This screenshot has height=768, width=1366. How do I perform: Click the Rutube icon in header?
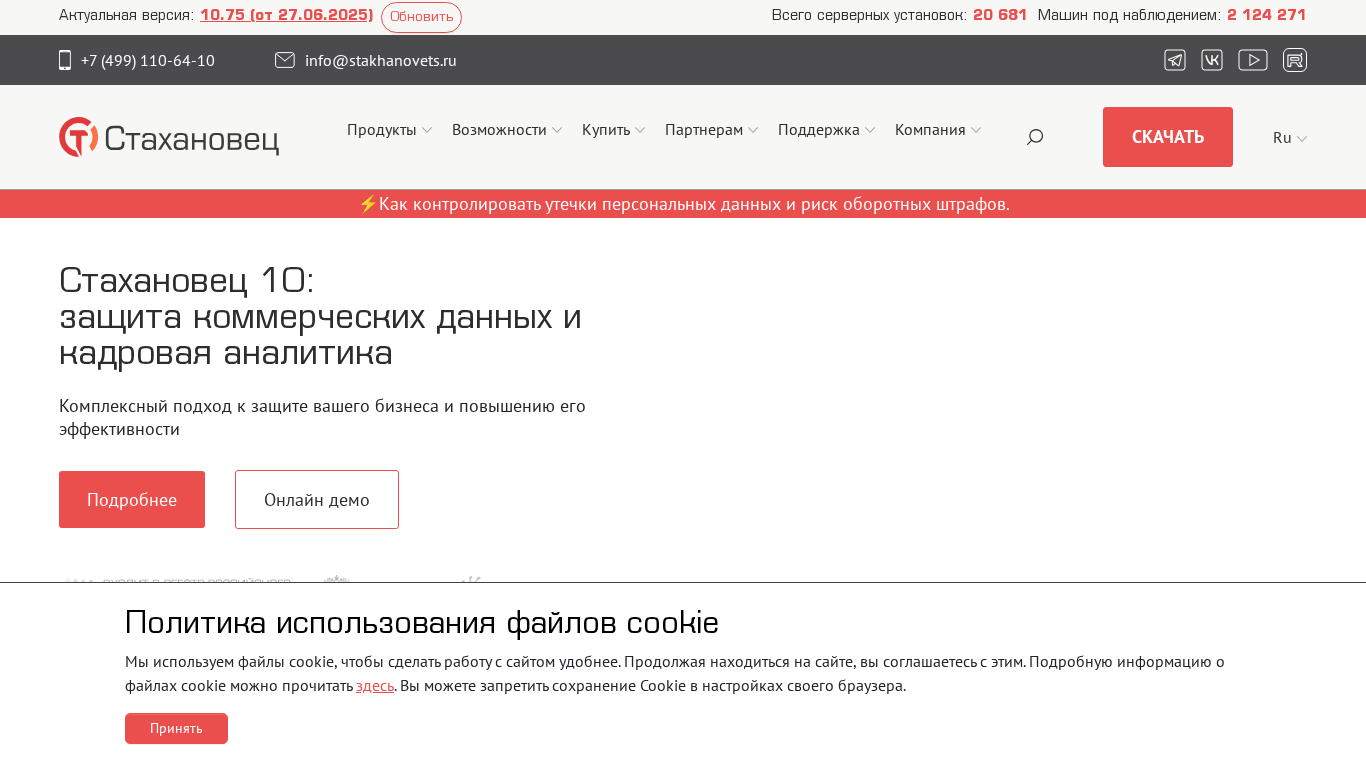(x=1295, y=60)
